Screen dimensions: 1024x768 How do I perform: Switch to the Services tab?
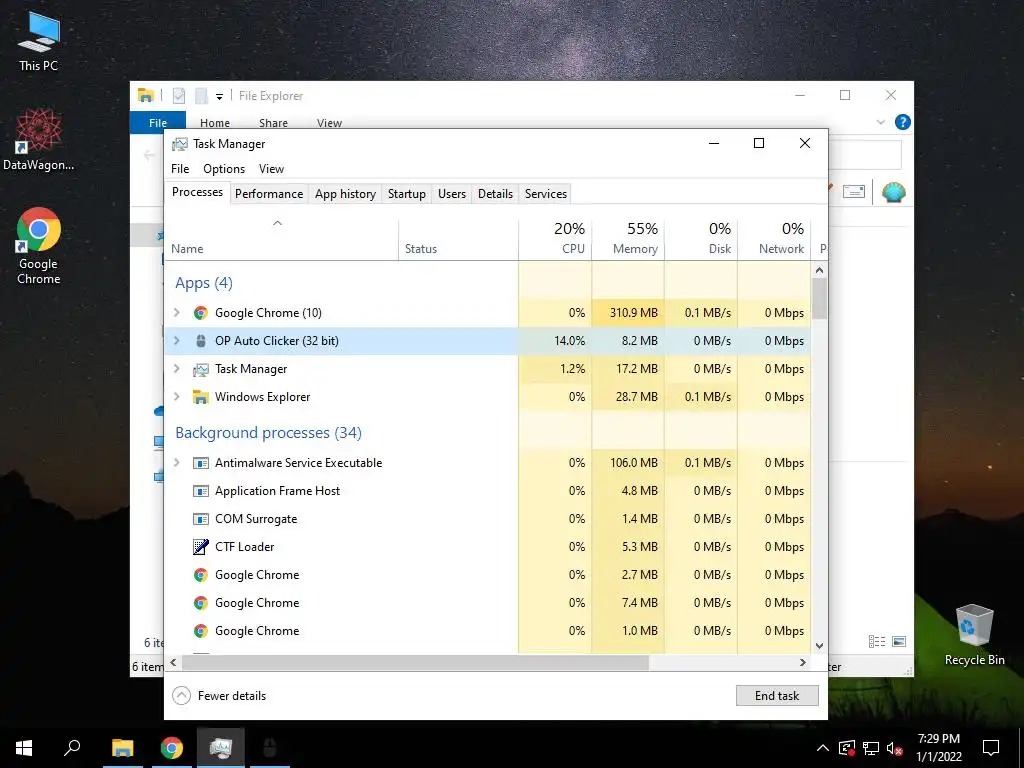546,194
